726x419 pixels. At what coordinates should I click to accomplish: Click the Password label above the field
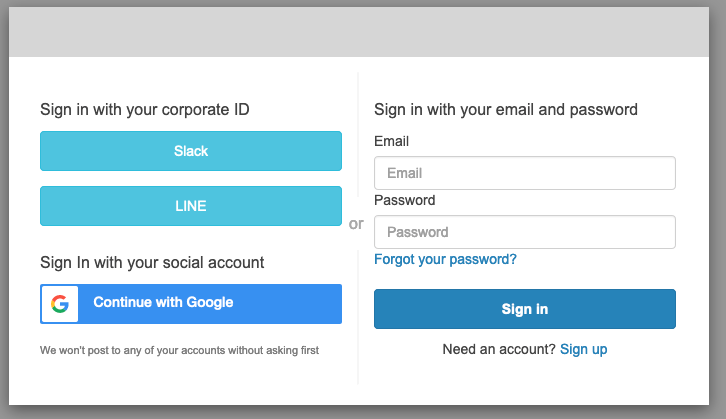coord(405,200)
